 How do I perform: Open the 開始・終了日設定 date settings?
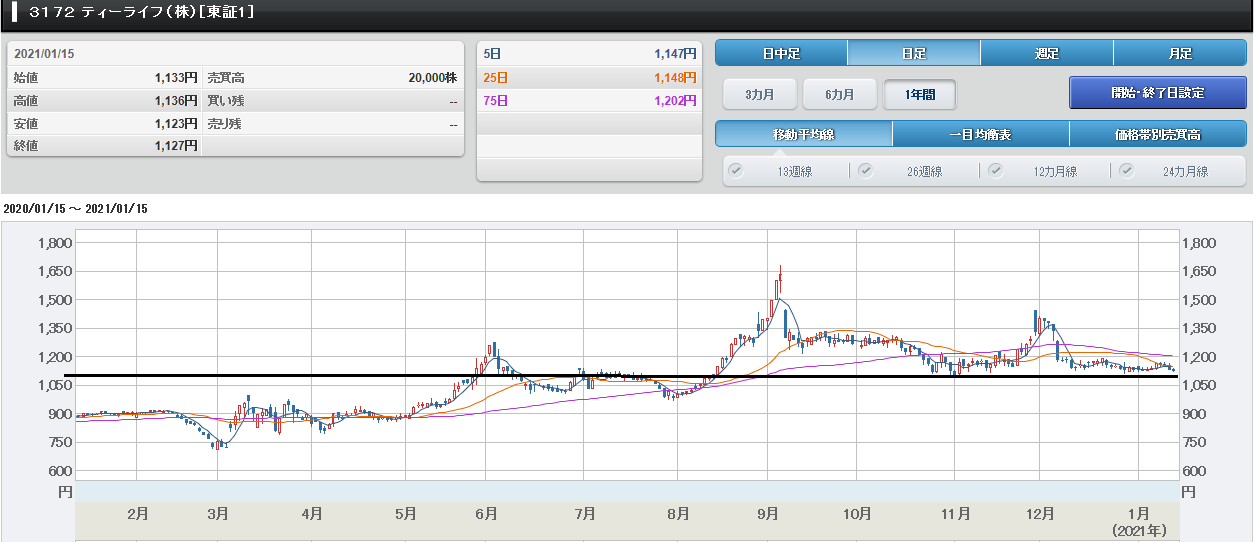[x=1158, y=93]
